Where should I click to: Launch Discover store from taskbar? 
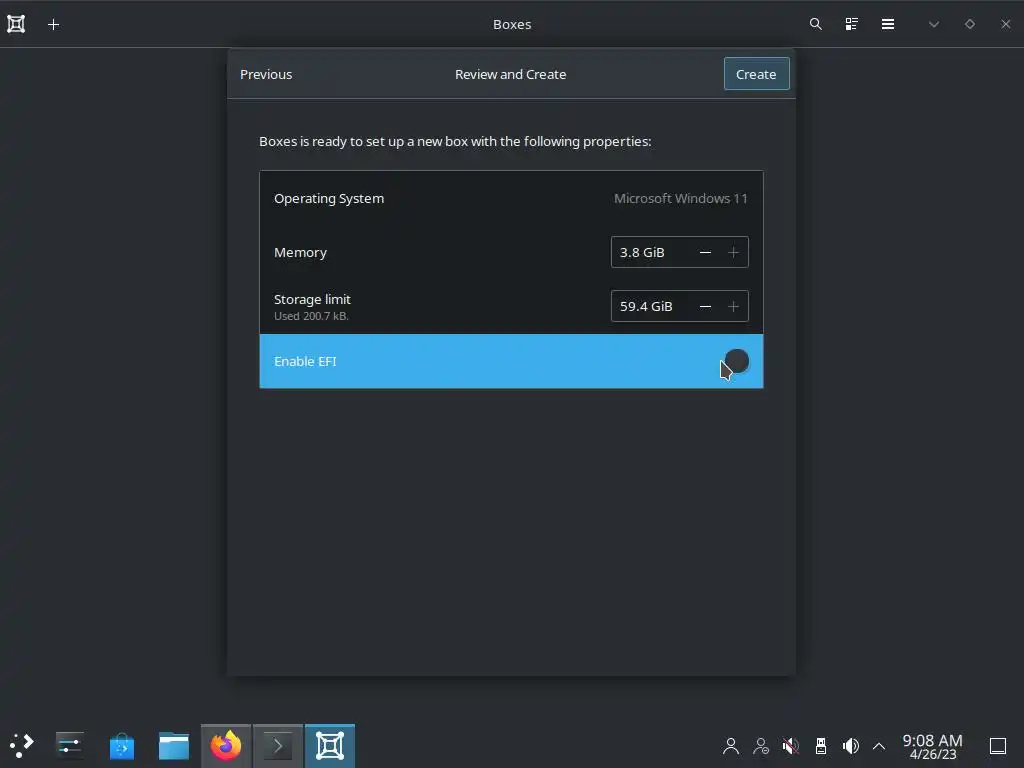pos(121,745)
